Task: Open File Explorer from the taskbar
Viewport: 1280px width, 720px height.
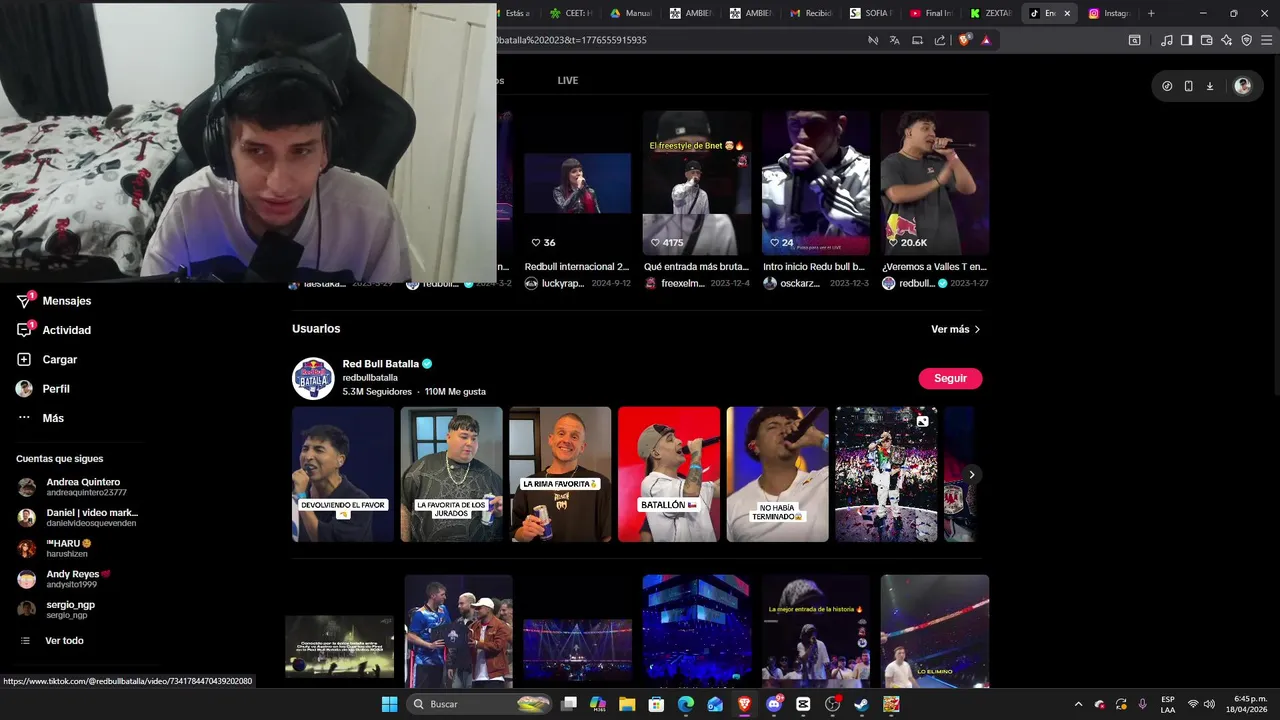Action: point(627,704)
